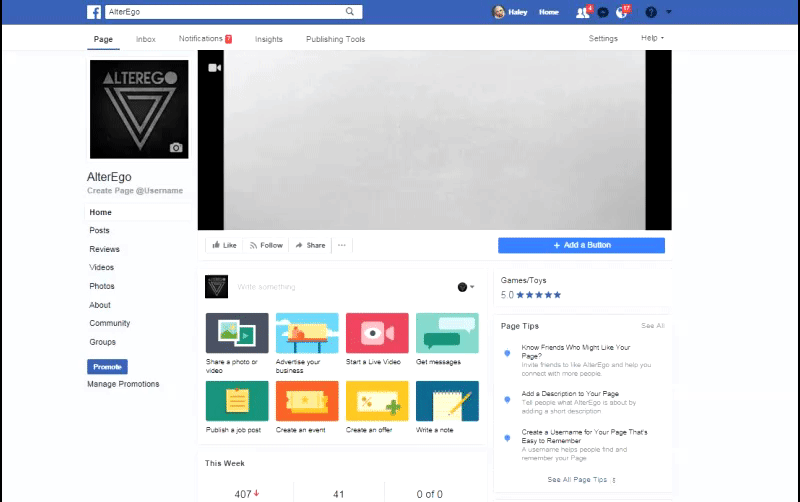Click Create an event tile
The width and height of the screenshot is (800, 502).
click(x=307, y=407)
